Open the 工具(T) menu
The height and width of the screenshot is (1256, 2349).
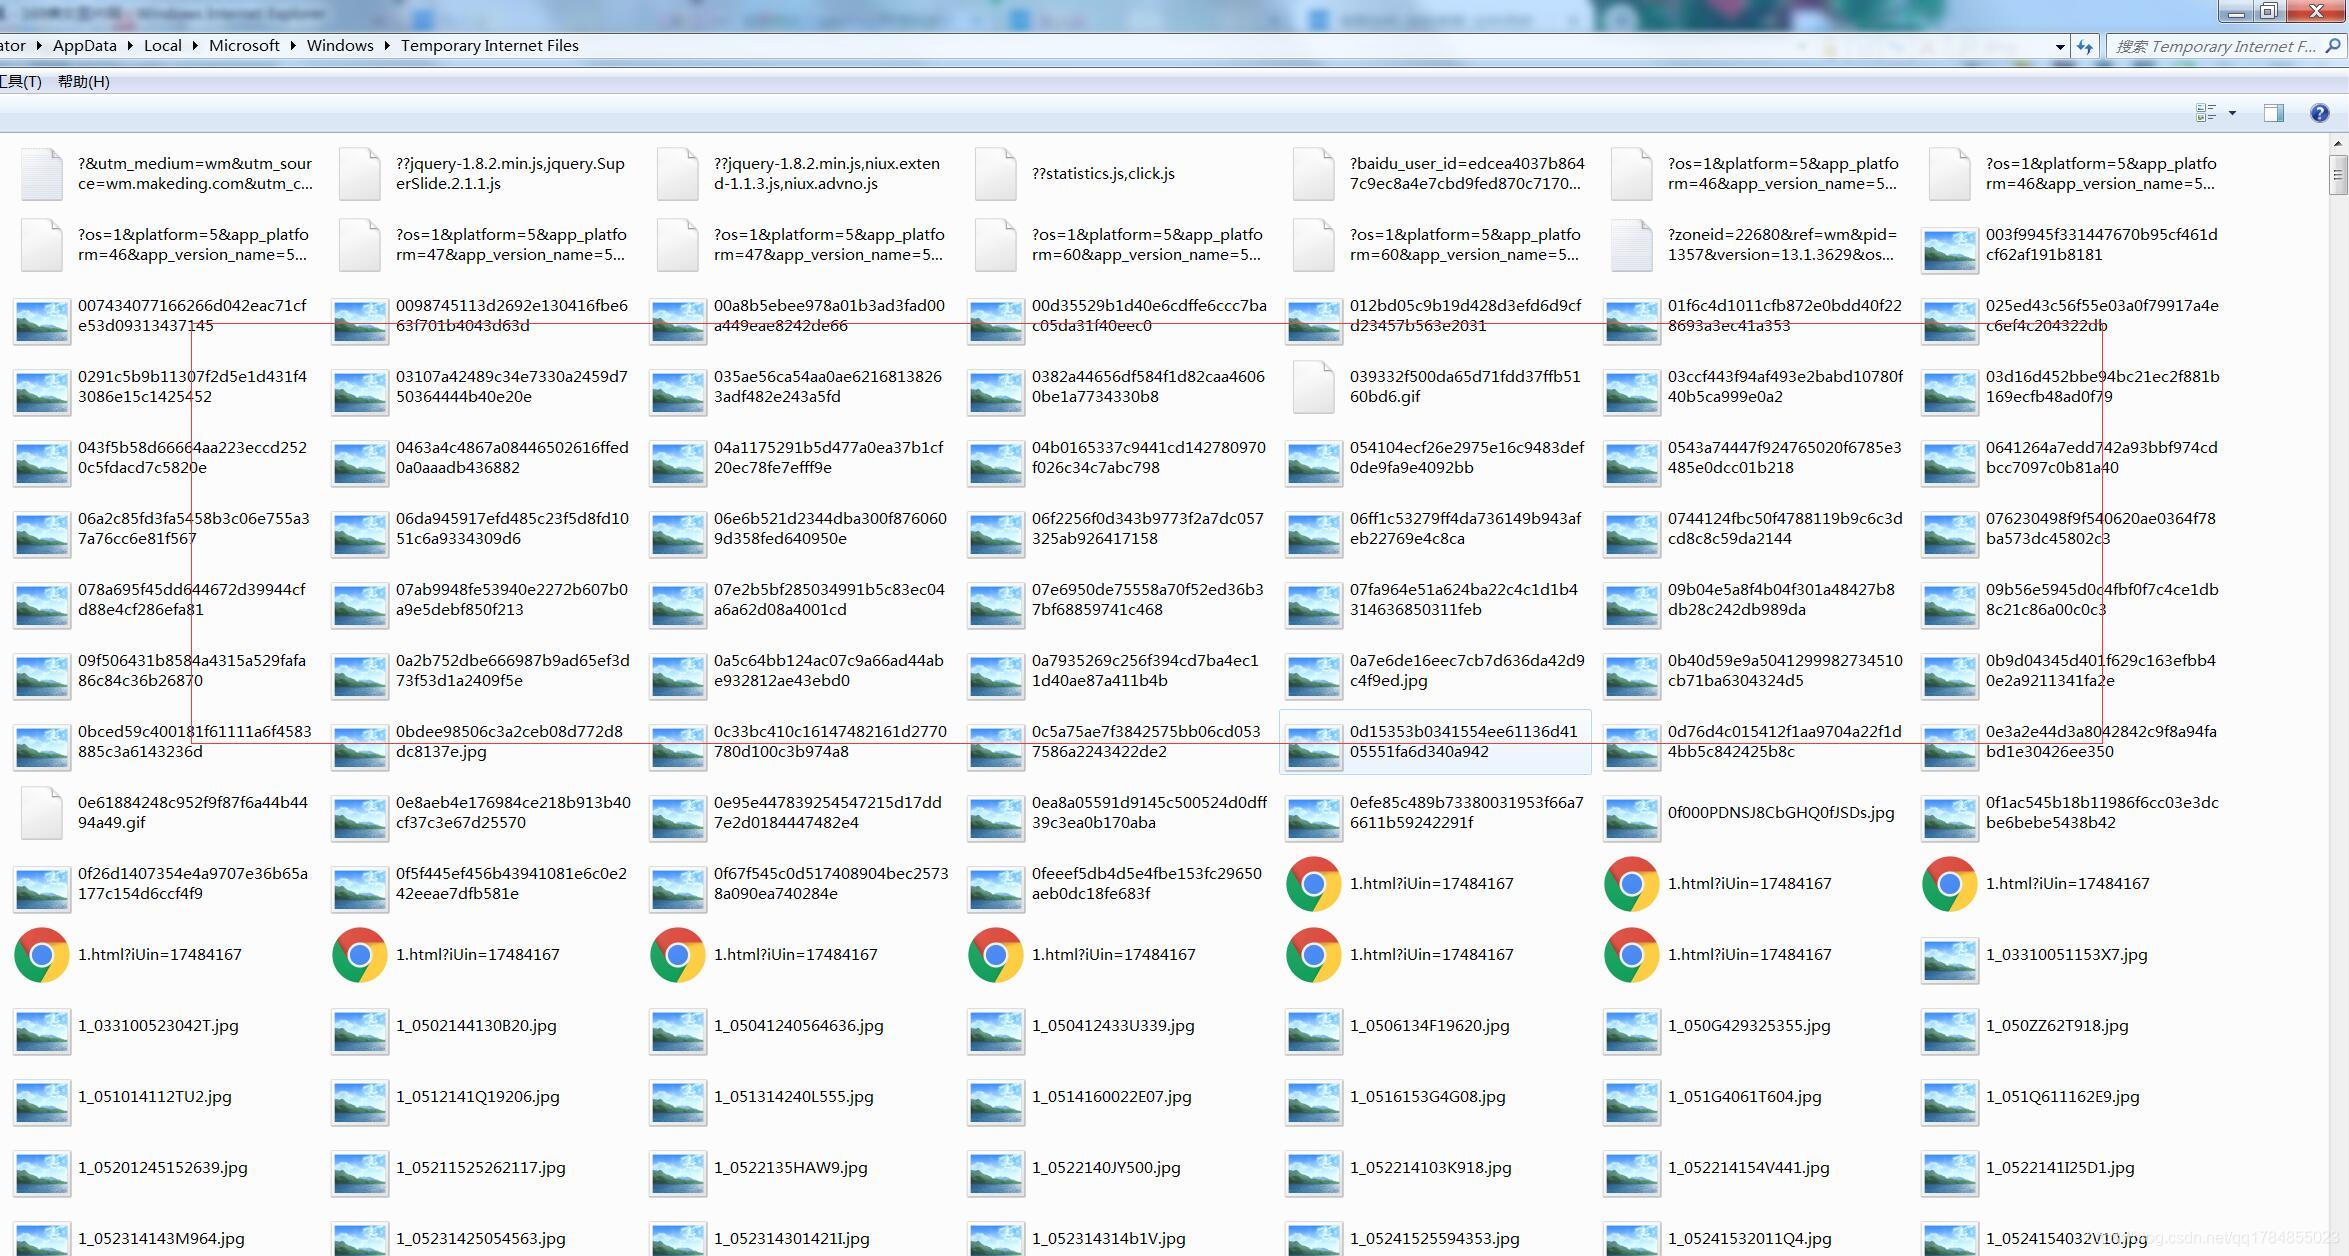coord(20,82)
